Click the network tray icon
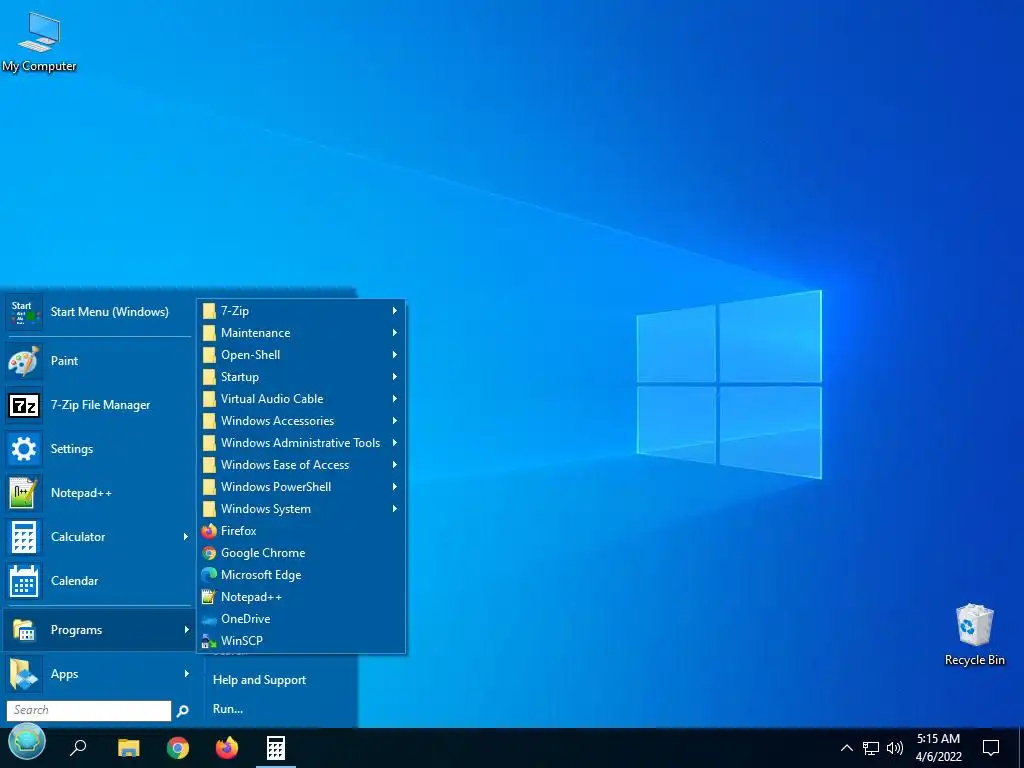Screen dimensions: 1024x768 click(871, 748)
